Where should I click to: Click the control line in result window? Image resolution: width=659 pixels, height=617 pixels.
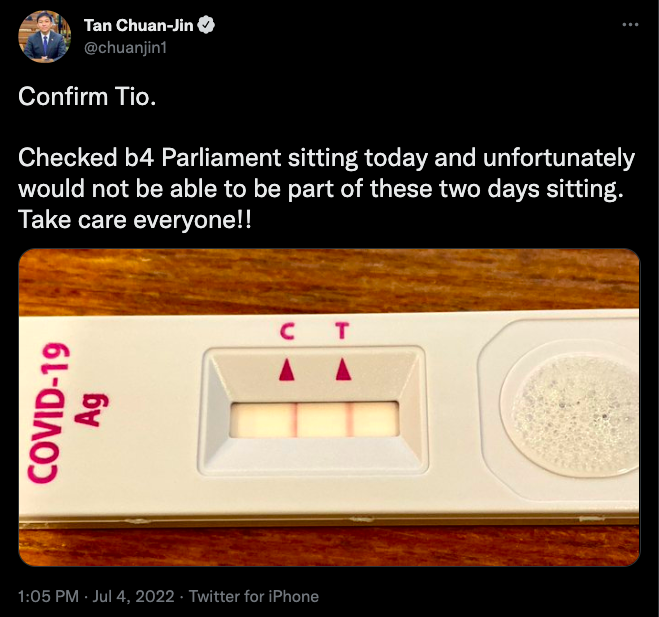point(295,419)
